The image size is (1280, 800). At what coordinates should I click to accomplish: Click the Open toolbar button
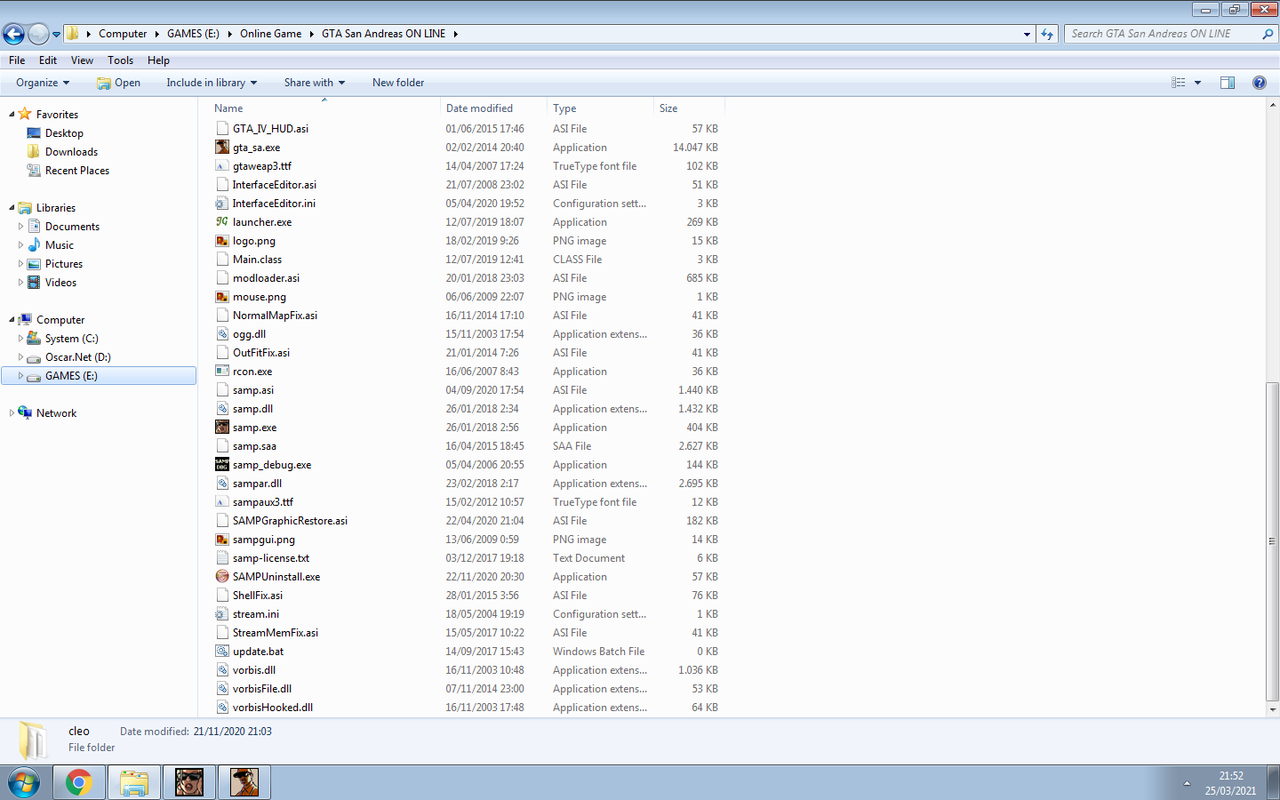[119, 83]
